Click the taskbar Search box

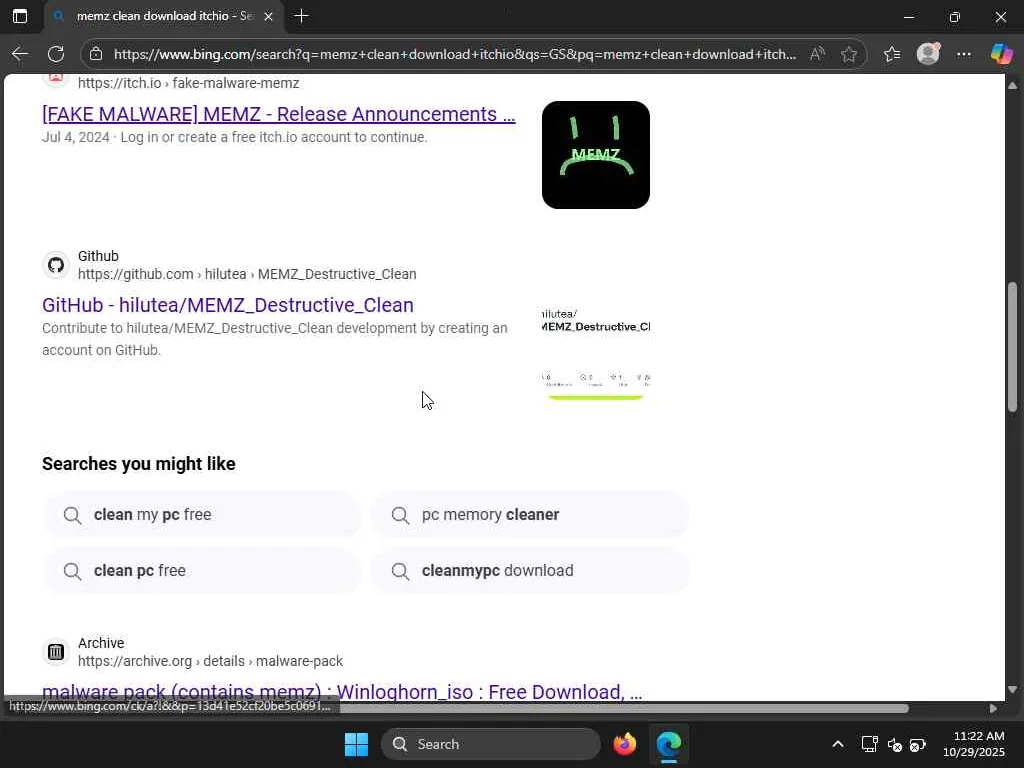click(490, 744)
